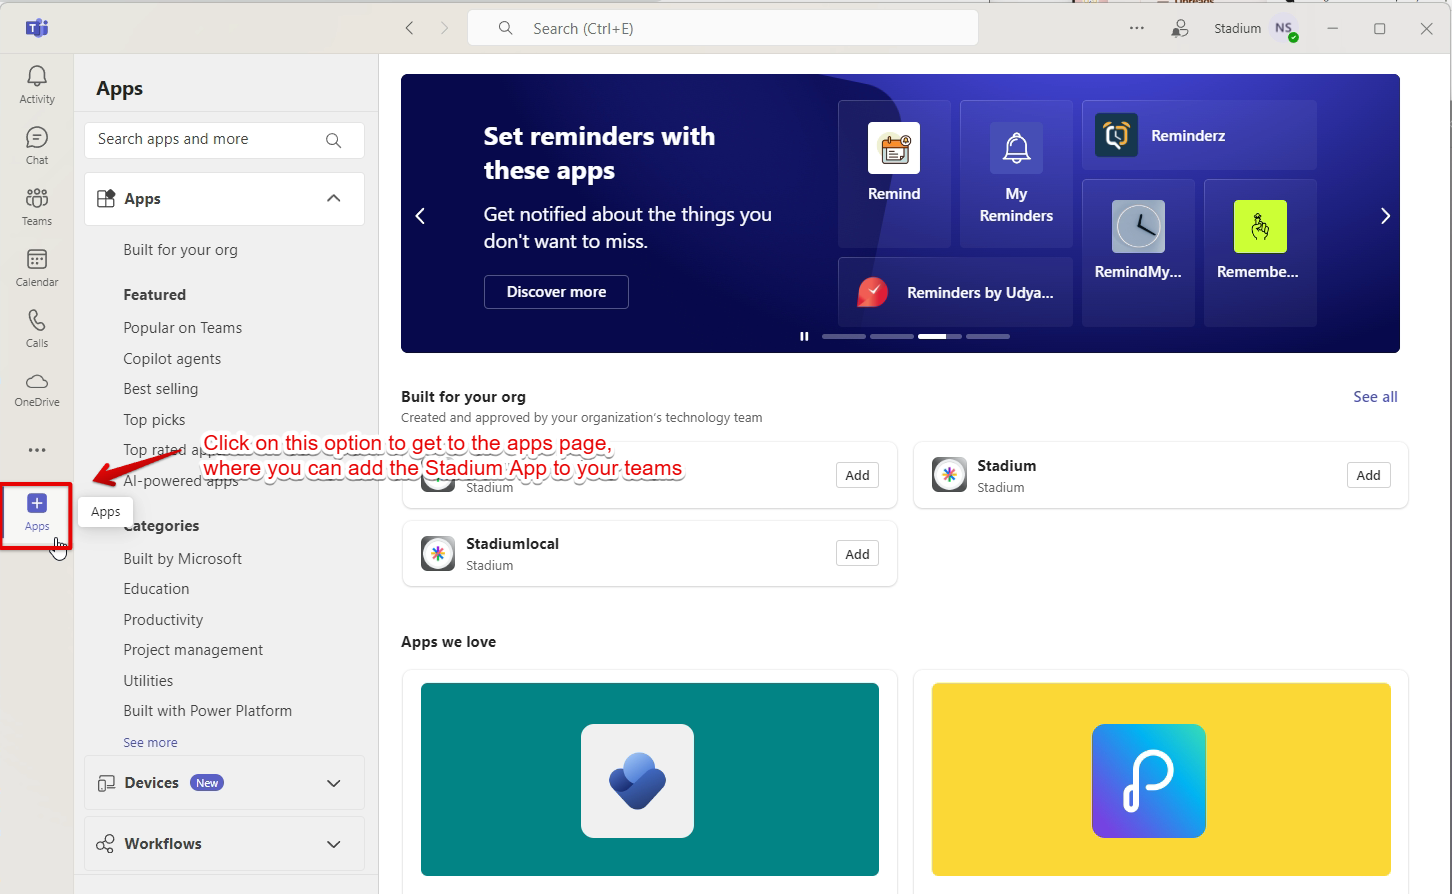Screen dimensions: 1452x894
Task: Select Built by Microsoft category
Action: 183,559
